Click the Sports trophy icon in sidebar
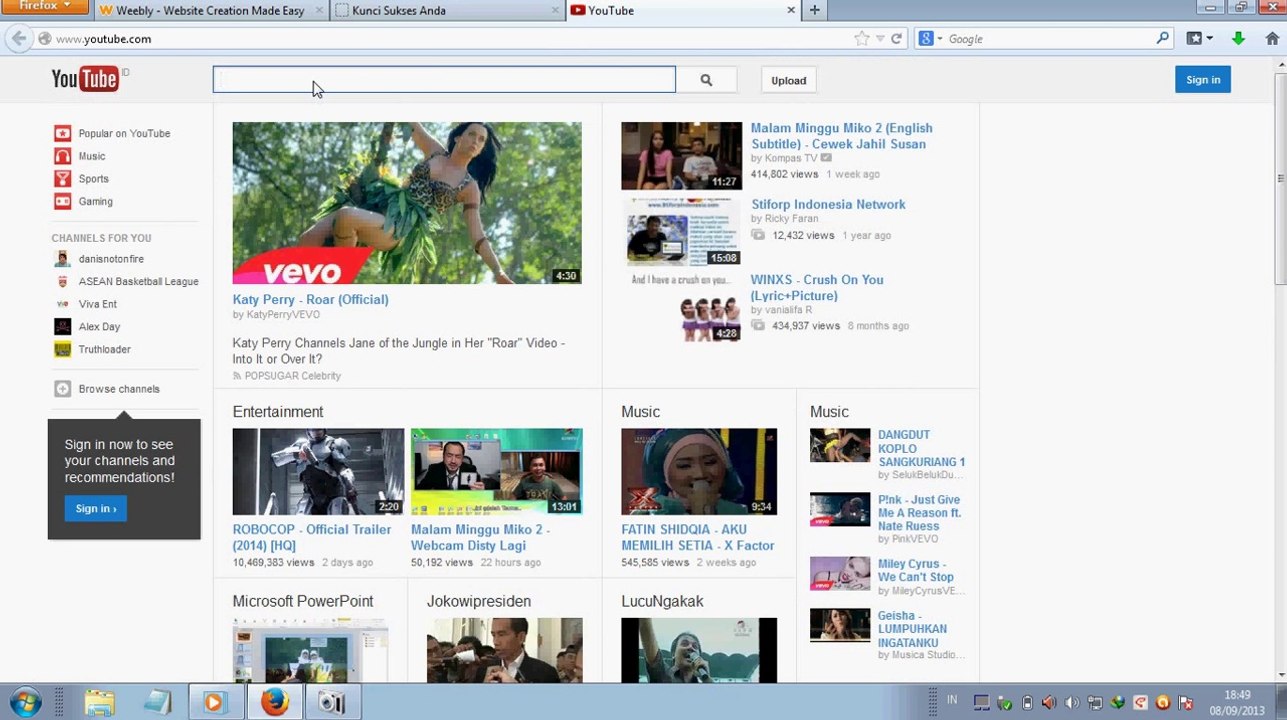The height and width of the screenshot is (720, 1287). (x=62, y=179)
